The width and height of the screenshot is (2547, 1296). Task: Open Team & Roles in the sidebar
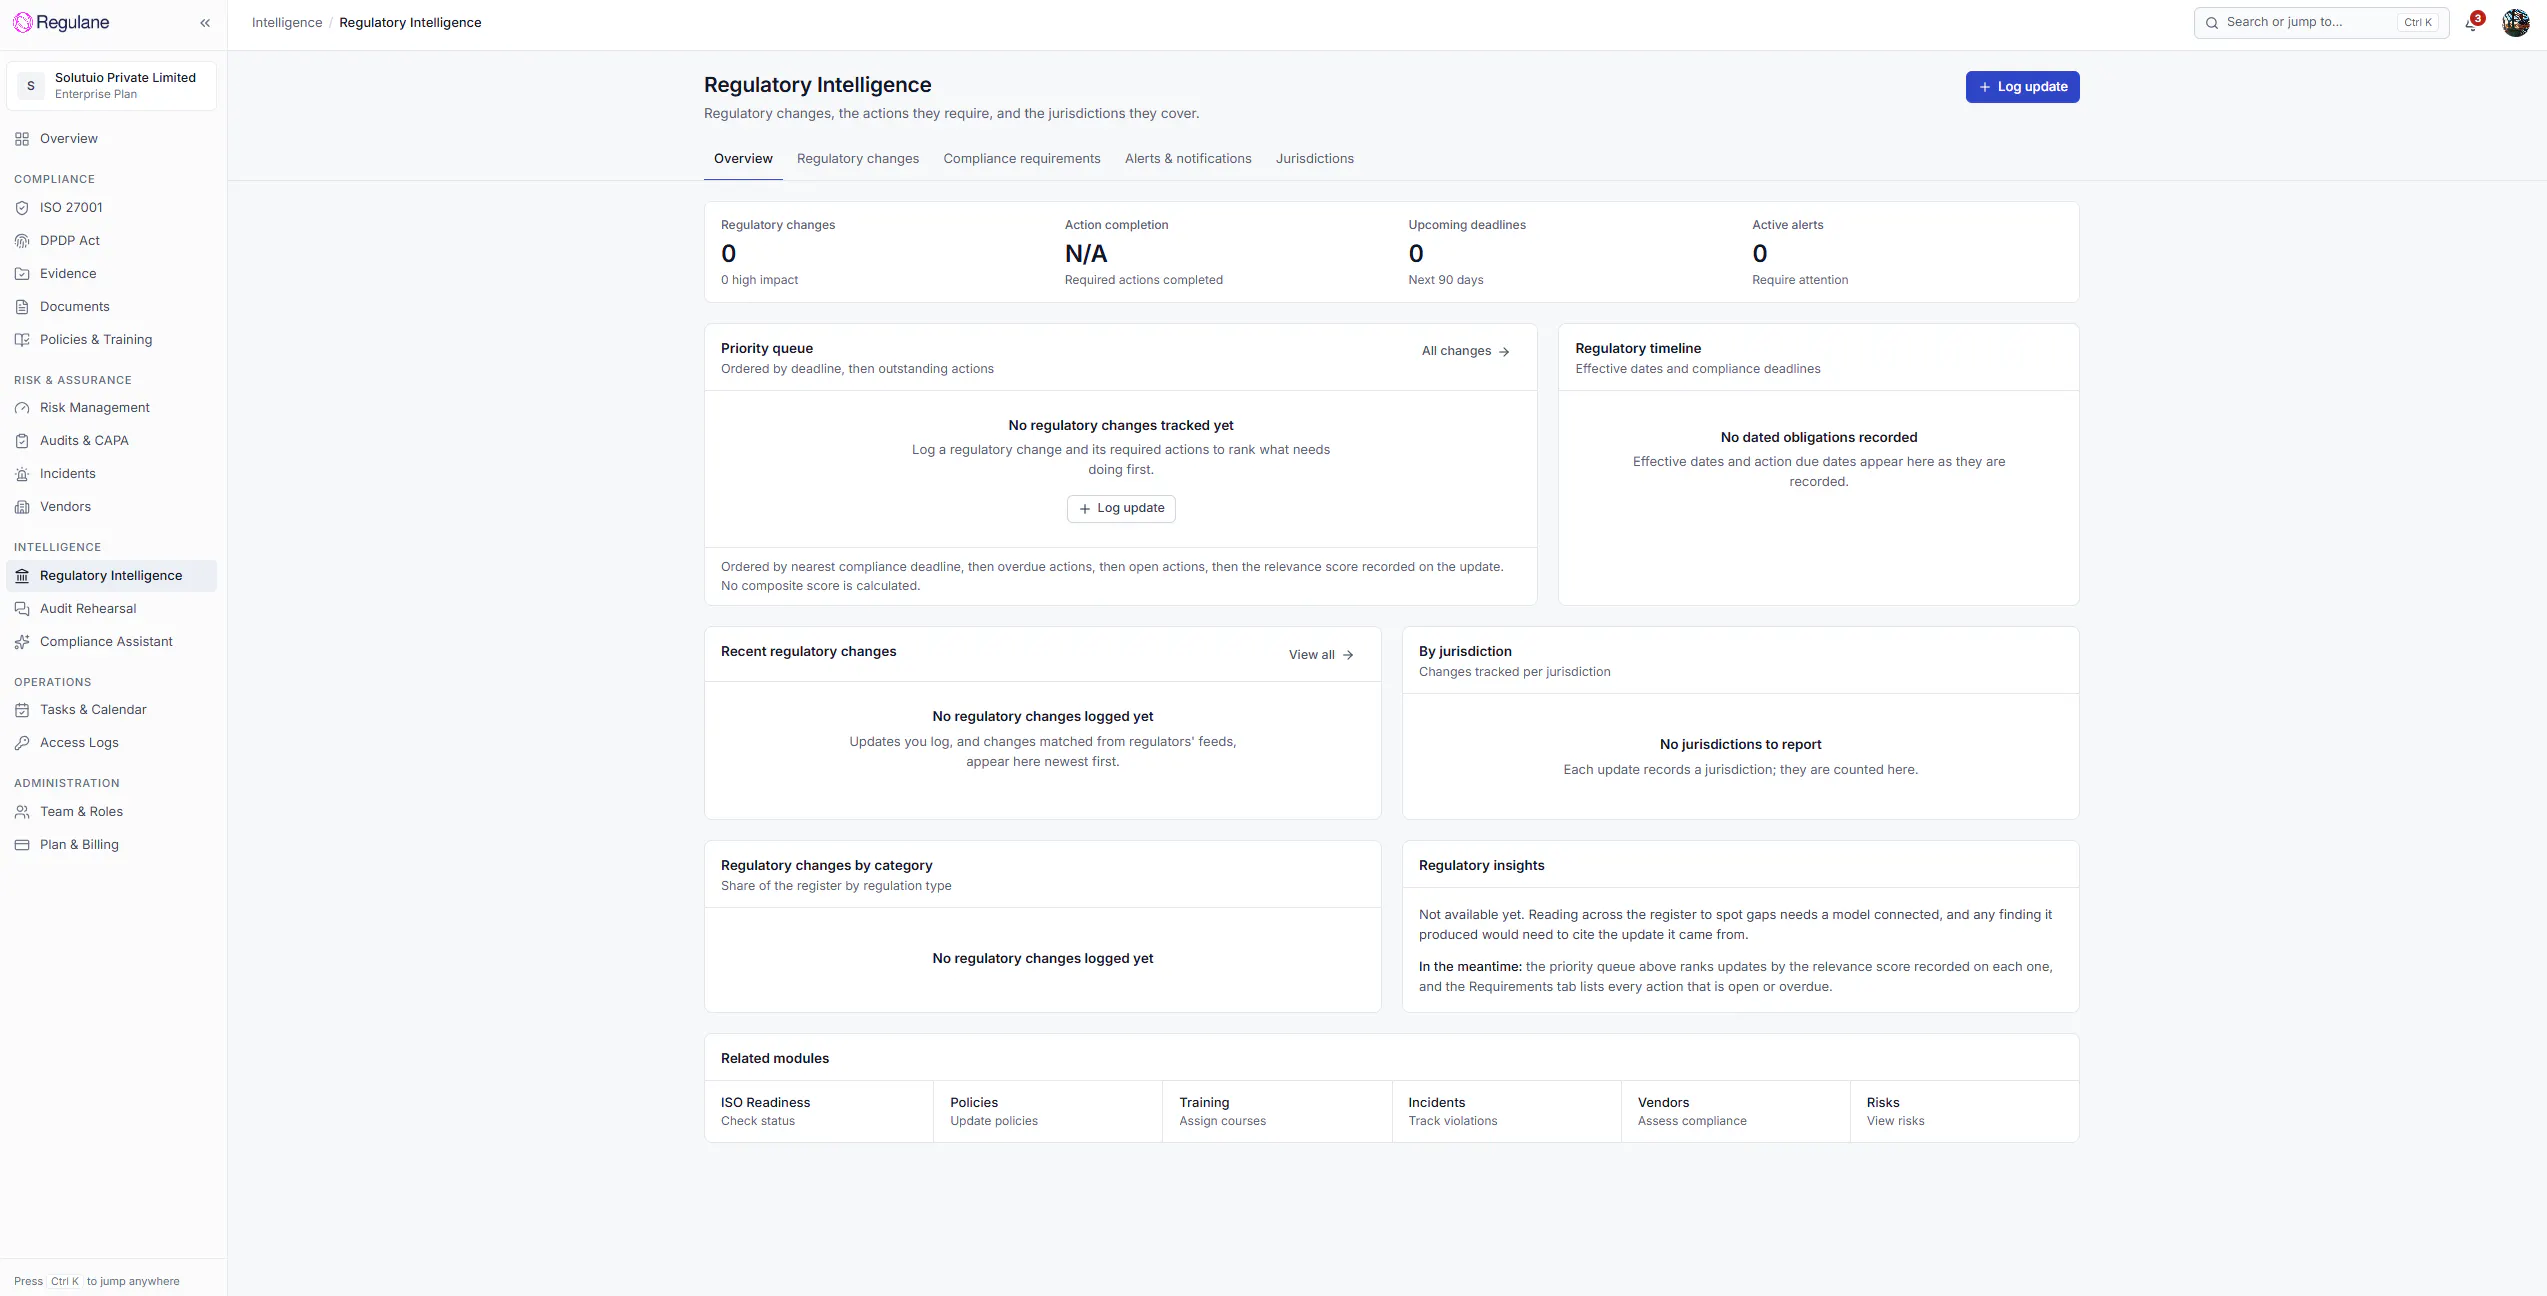(x=111, y=812)
